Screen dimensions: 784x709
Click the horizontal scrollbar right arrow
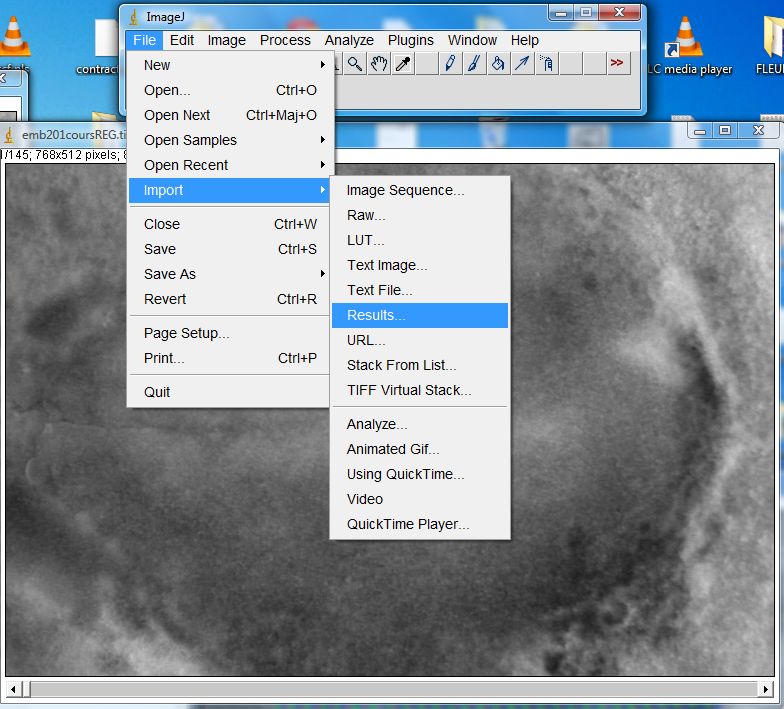[x=765, y=689]
